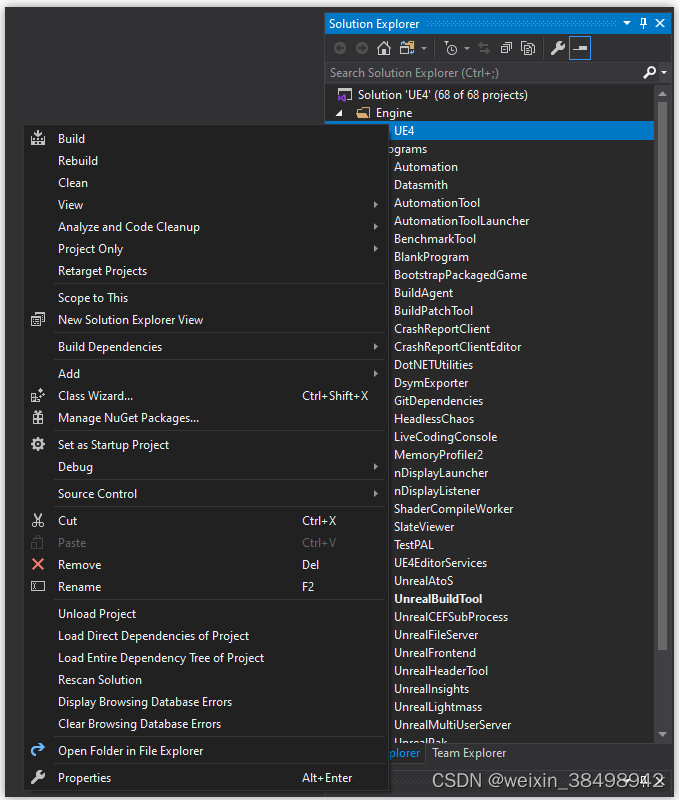This screenshot has width=679, height=800.
Task: Open Properties at menu bottom
Action: click(206, 778)
